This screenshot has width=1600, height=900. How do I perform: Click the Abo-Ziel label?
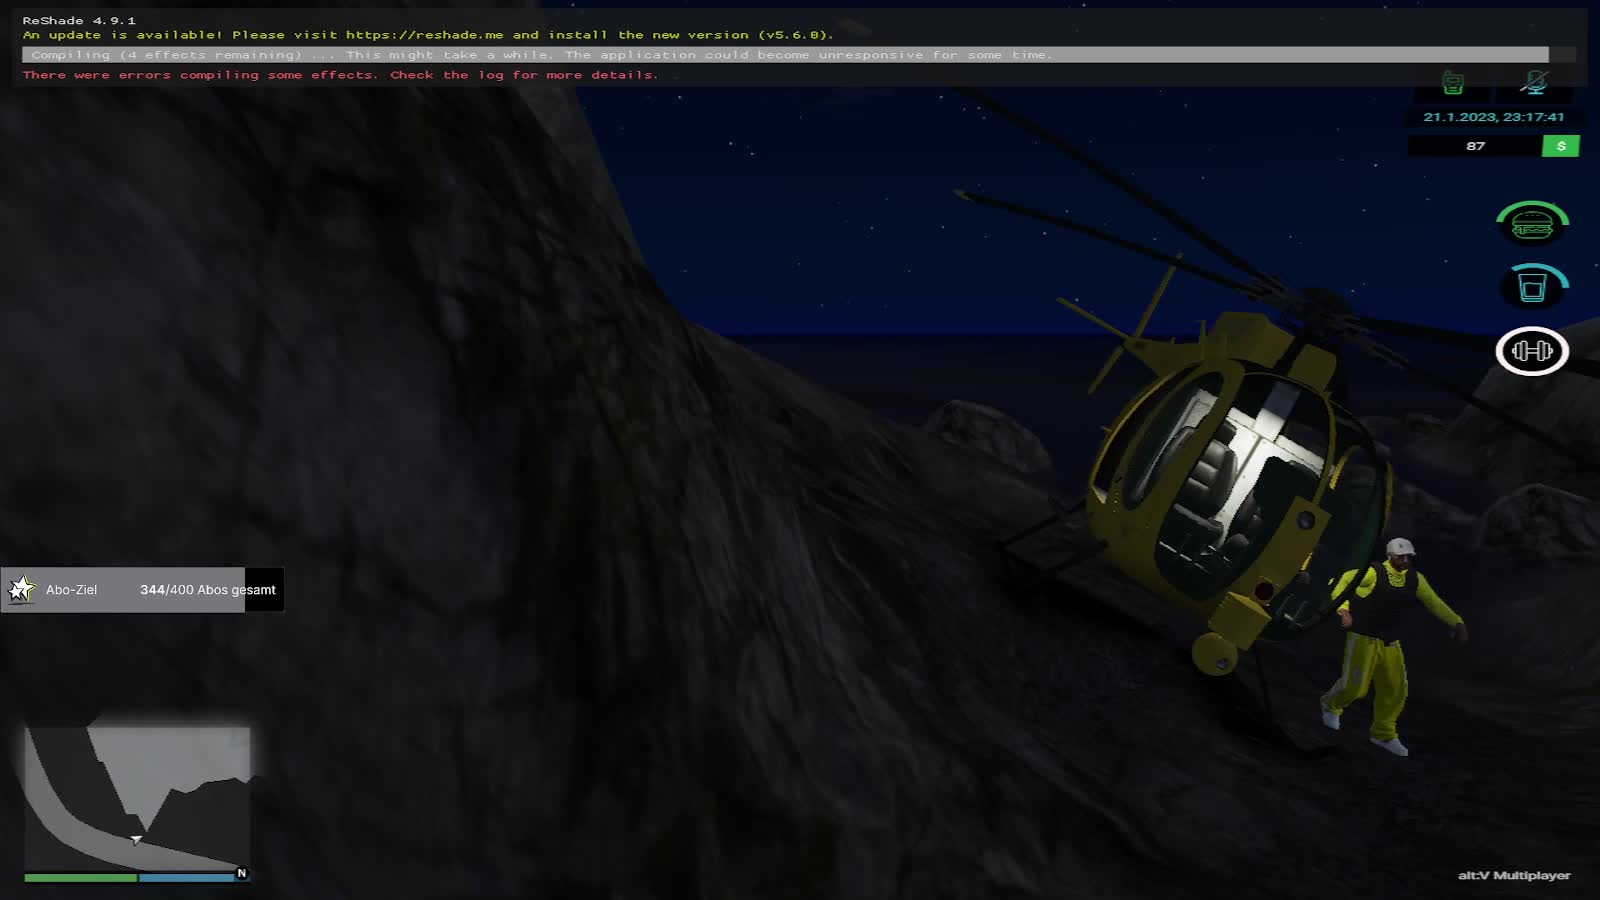(72, 590)
